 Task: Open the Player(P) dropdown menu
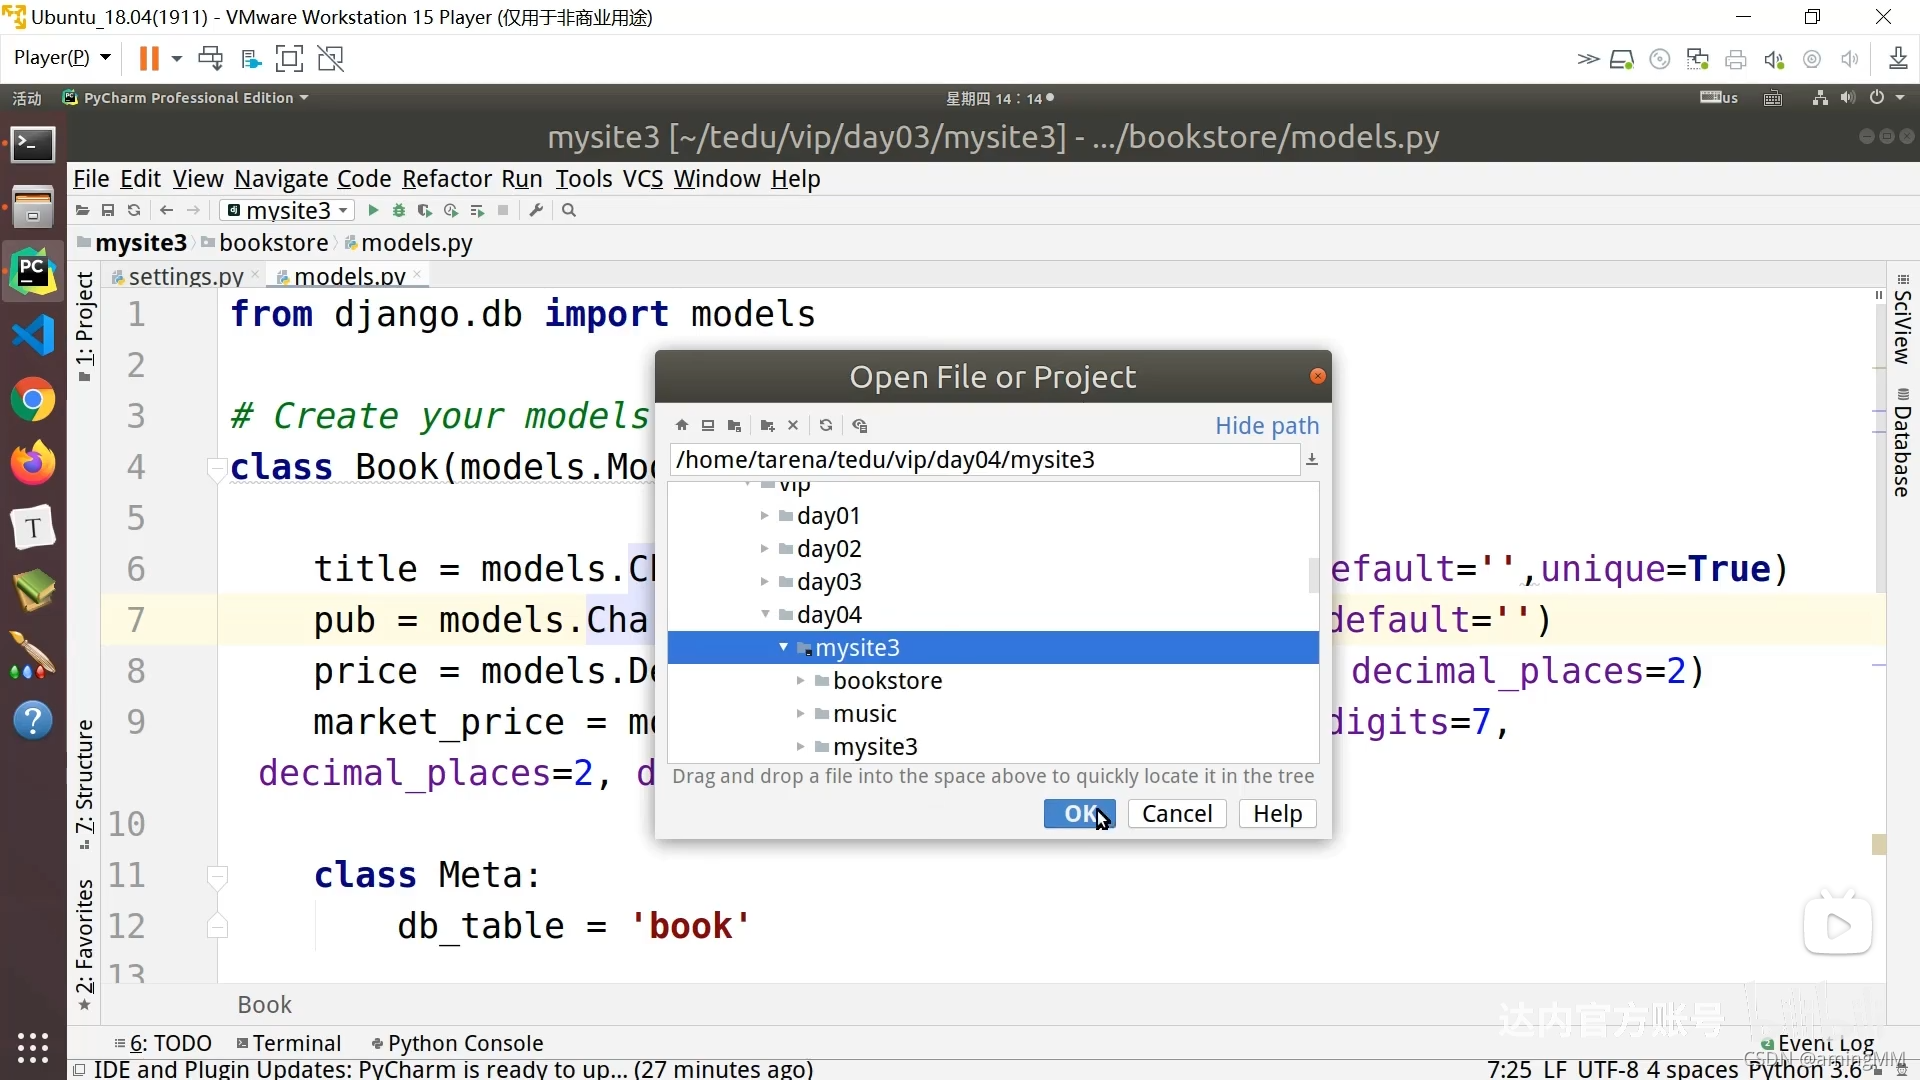61,58
